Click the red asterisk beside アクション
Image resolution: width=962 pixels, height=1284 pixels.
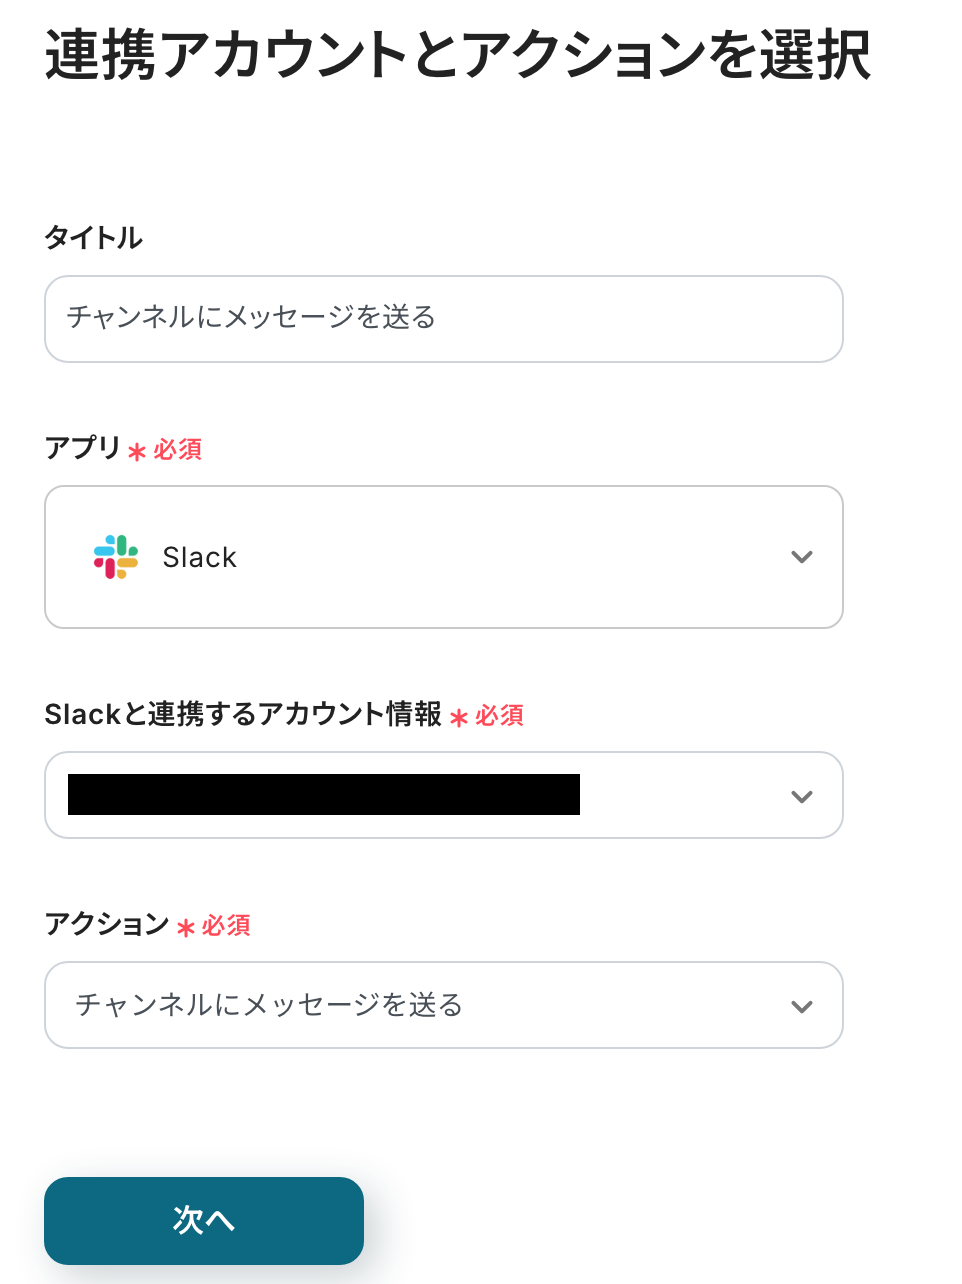[185, 928]
